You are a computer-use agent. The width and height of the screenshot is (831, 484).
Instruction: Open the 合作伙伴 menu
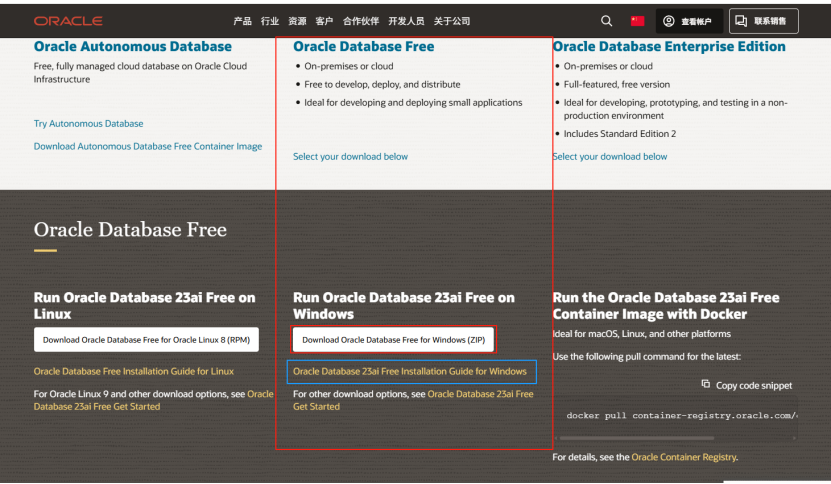[x=361, y=21]
